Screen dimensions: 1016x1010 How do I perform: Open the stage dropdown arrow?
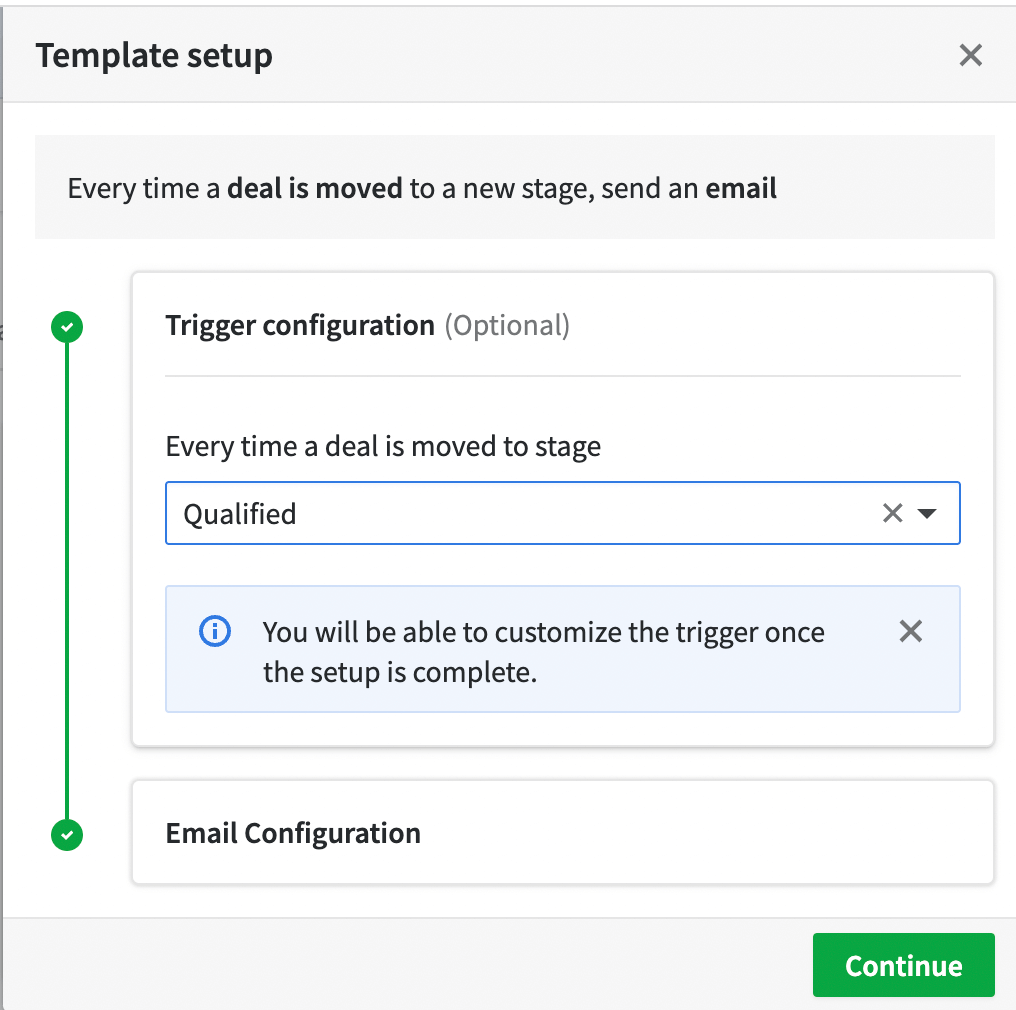(927, 514)
